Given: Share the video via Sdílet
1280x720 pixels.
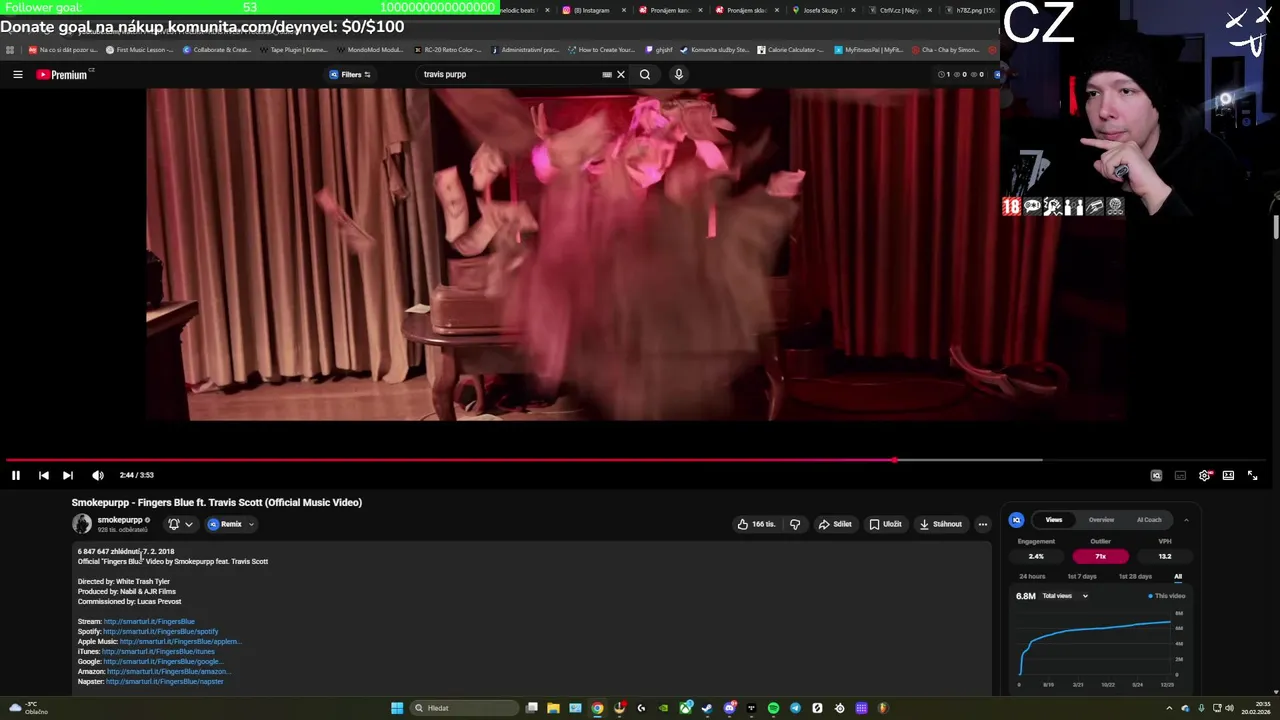Looking at the screenshot, I should point(835,524).
